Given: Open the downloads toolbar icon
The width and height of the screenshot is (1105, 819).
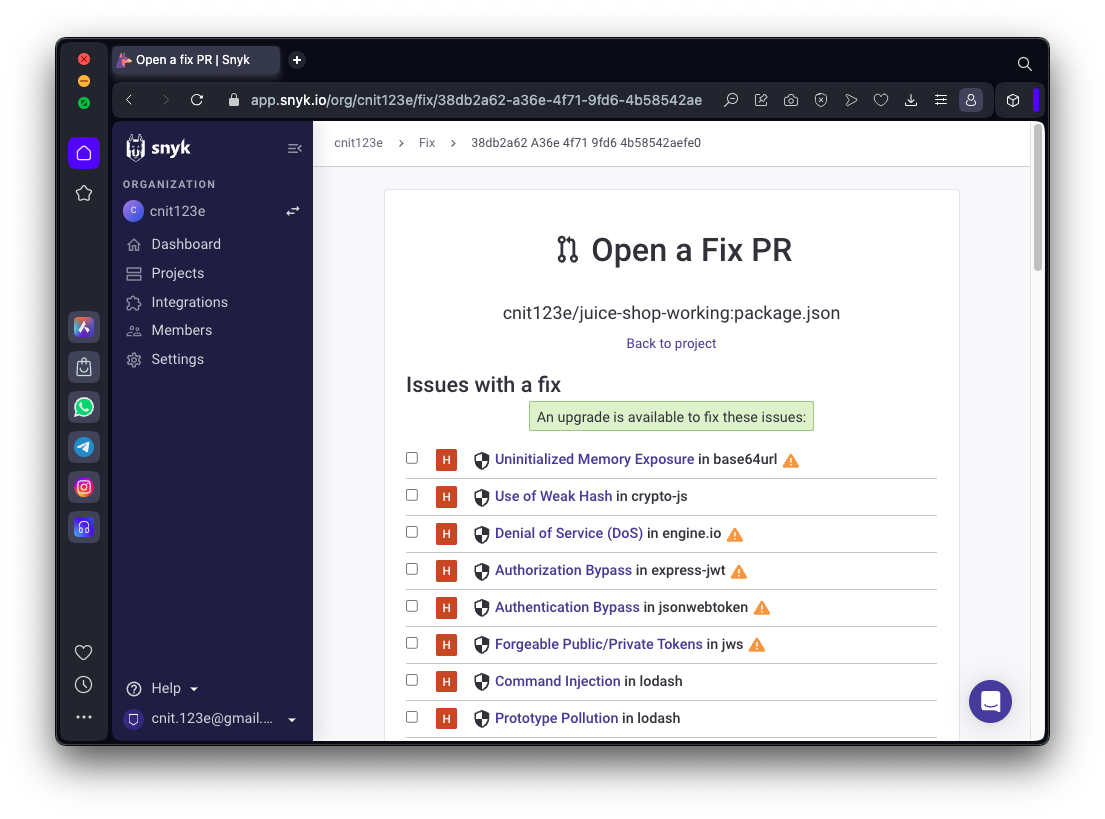Looking at the screenshot, I should pos(910,100).
